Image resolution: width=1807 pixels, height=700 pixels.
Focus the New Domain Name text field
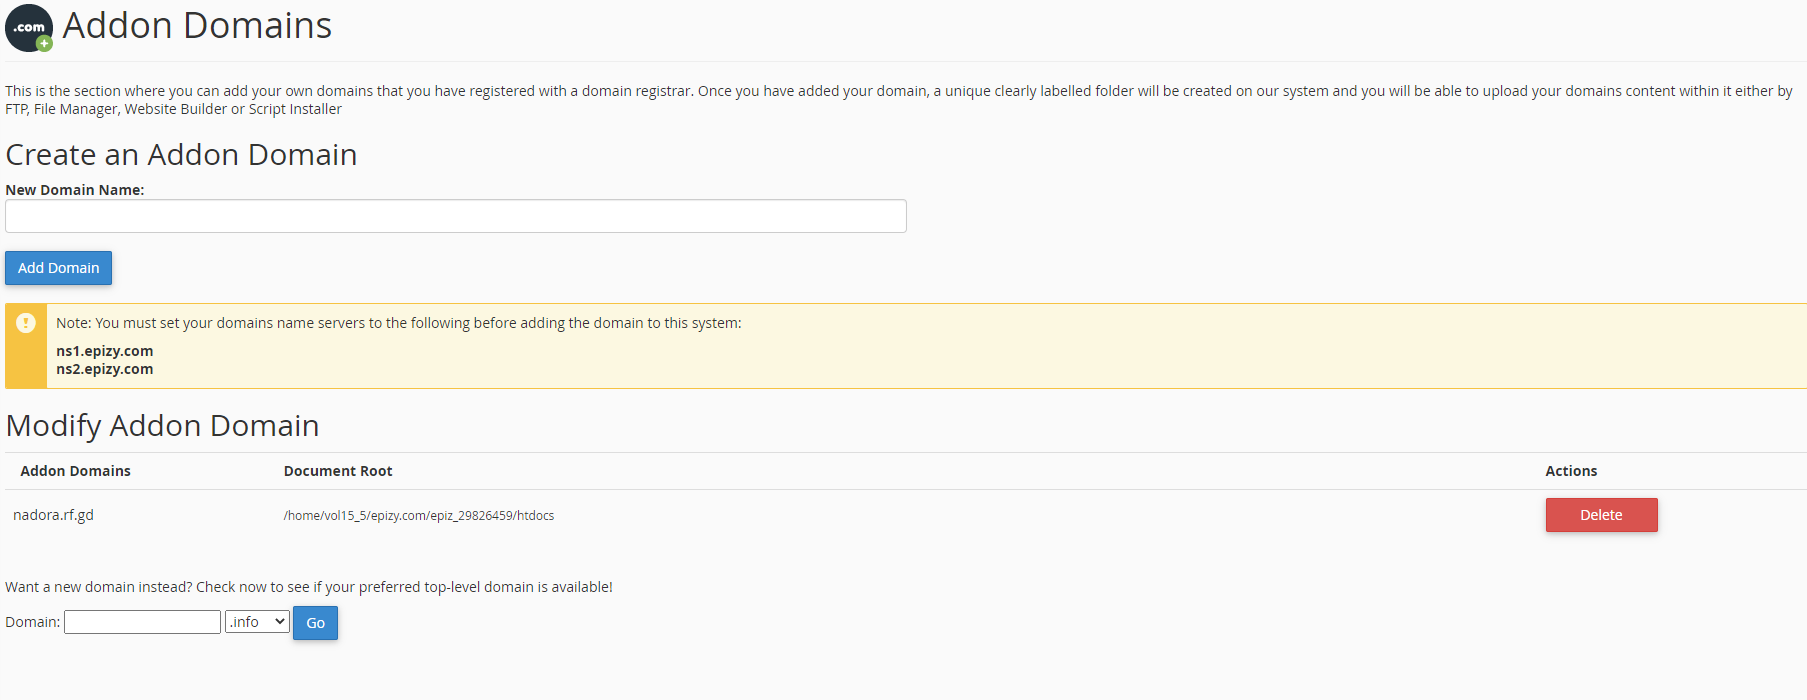click(455, 216)
